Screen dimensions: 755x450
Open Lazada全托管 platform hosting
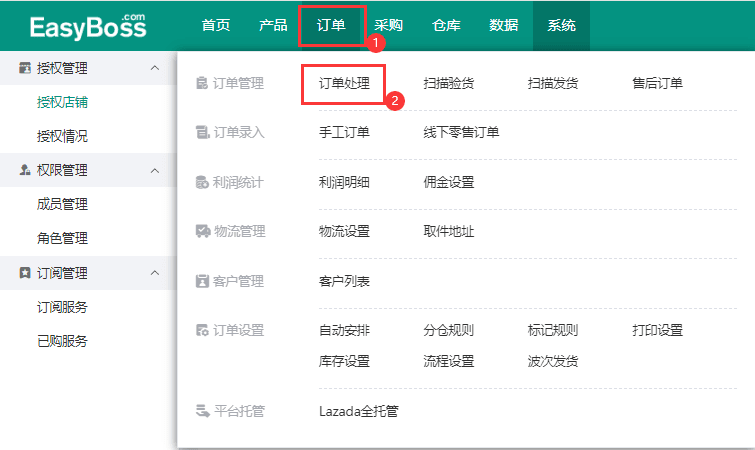tap(358, 411)
